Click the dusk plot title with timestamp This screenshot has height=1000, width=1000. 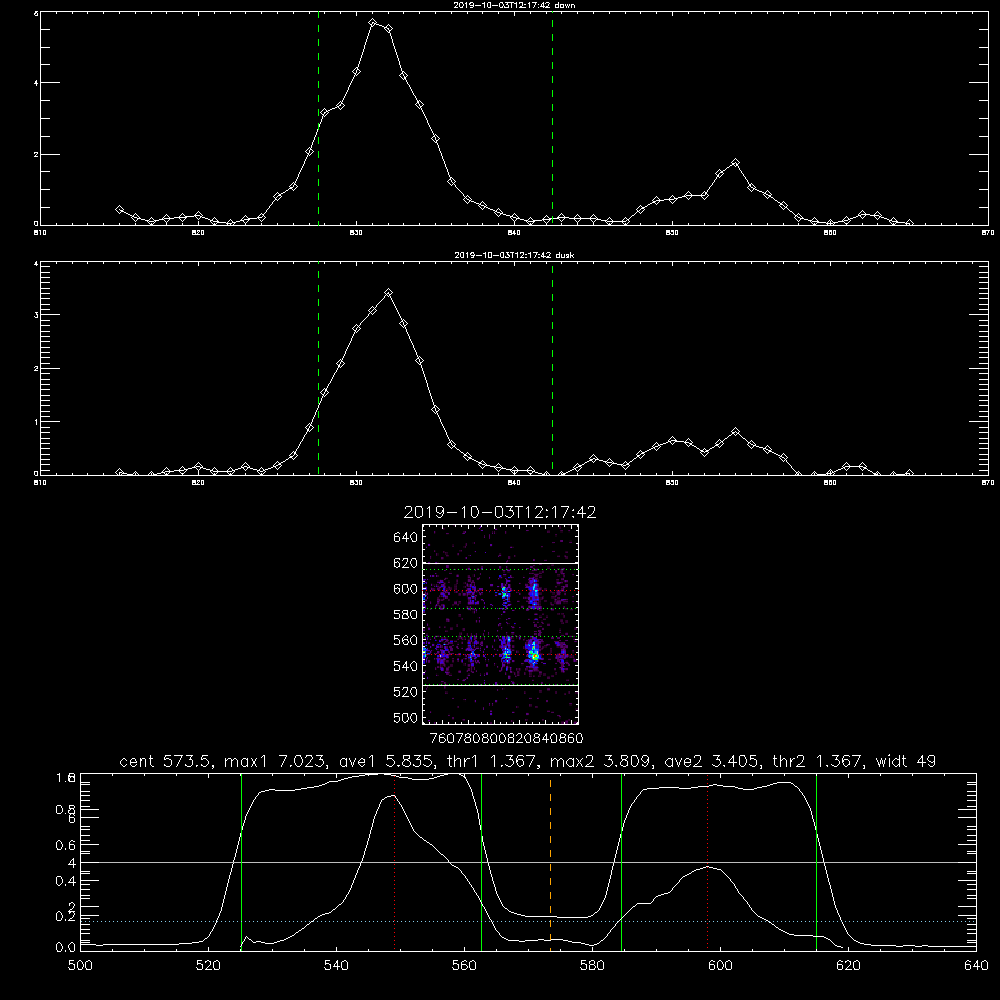(x=514, y=255)
